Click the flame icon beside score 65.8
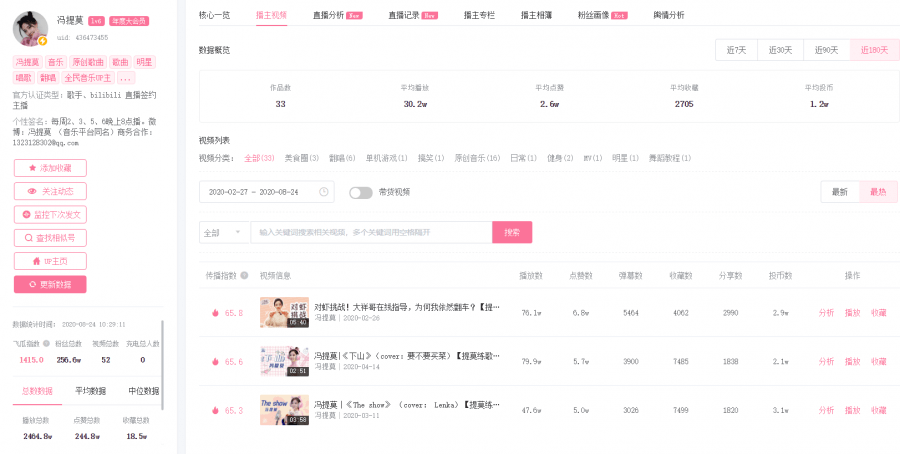900x454 pixels. tap(216, 313)
